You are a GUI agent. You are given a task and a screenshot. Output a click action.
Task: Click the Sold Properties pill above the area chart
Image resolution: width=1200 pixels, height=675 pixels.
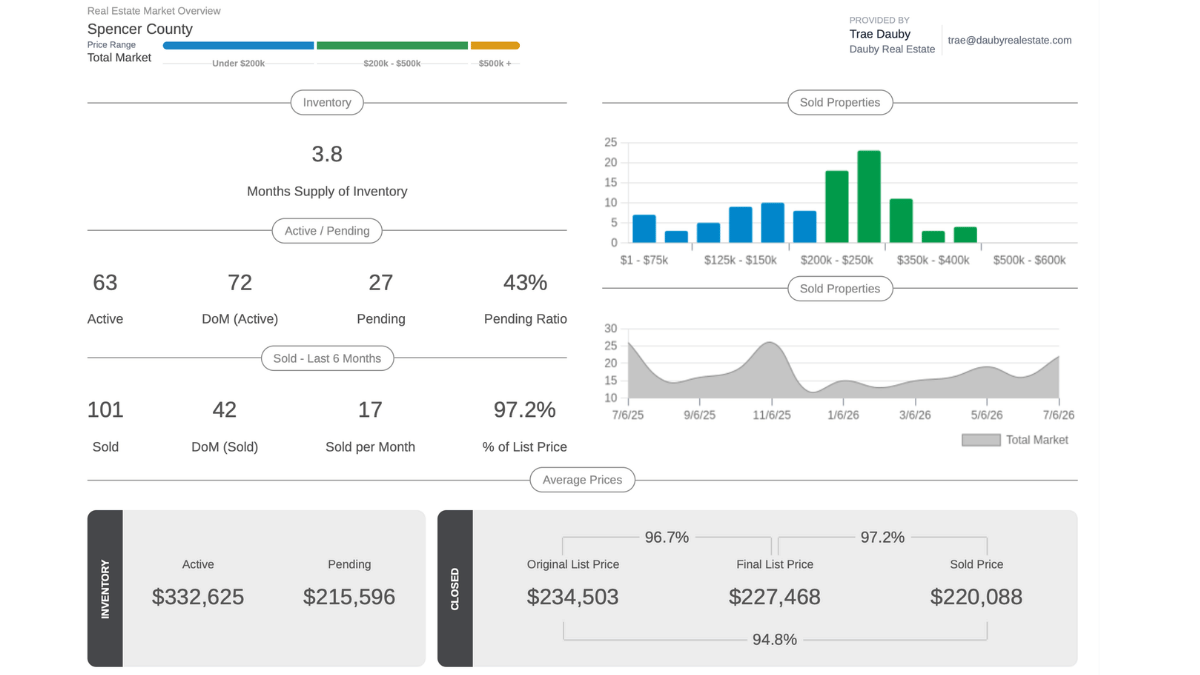(x=840, y=289)
